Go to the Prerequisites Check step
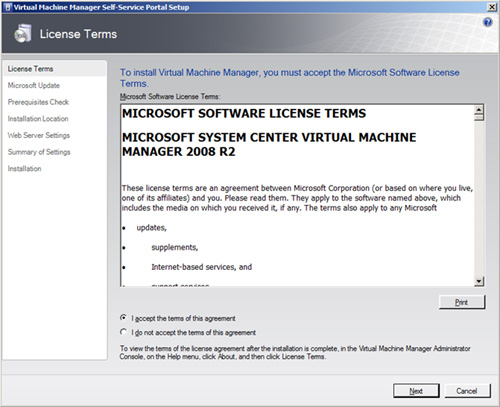Viewport: 500px width, 407px height. (x=38, y=102)
